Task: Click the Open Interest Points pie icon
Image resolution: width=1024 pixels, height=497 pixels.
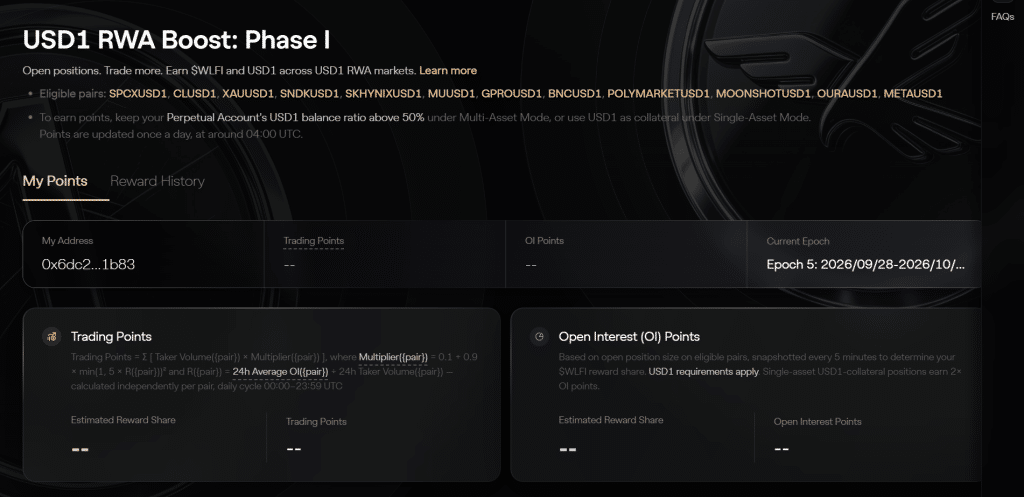Action: pos(539,337)
